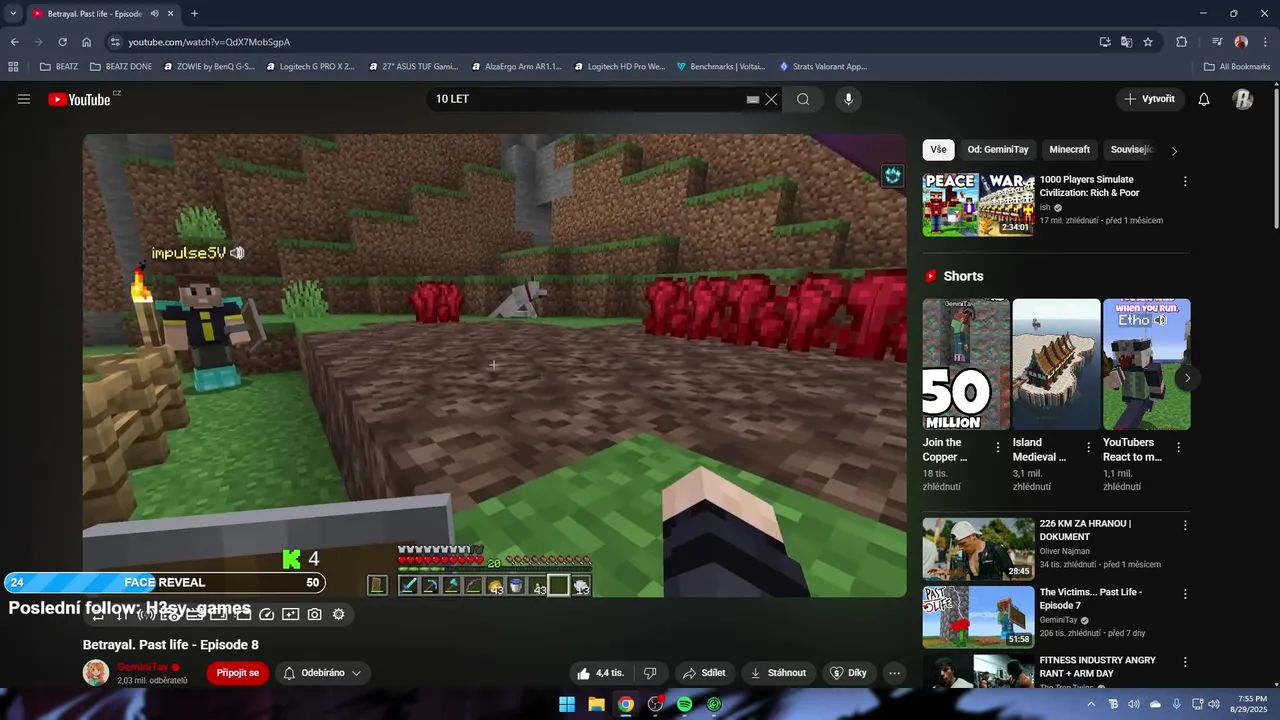Click the channel watermark icon in video
1280x720 pixels.
[x=892, y=176]
